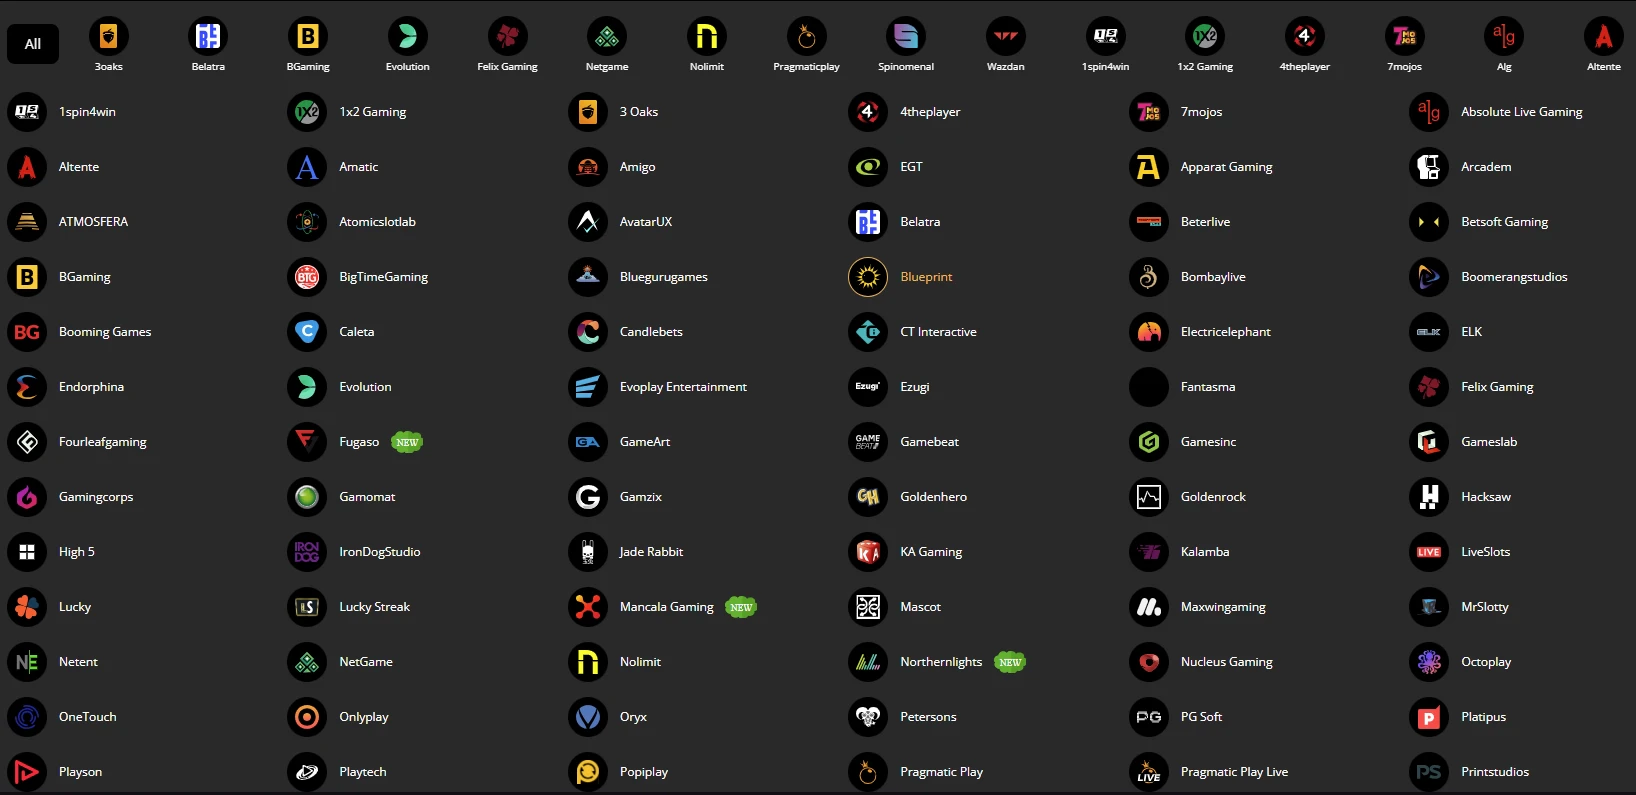Click the Netent NE icon

(27, 662)
